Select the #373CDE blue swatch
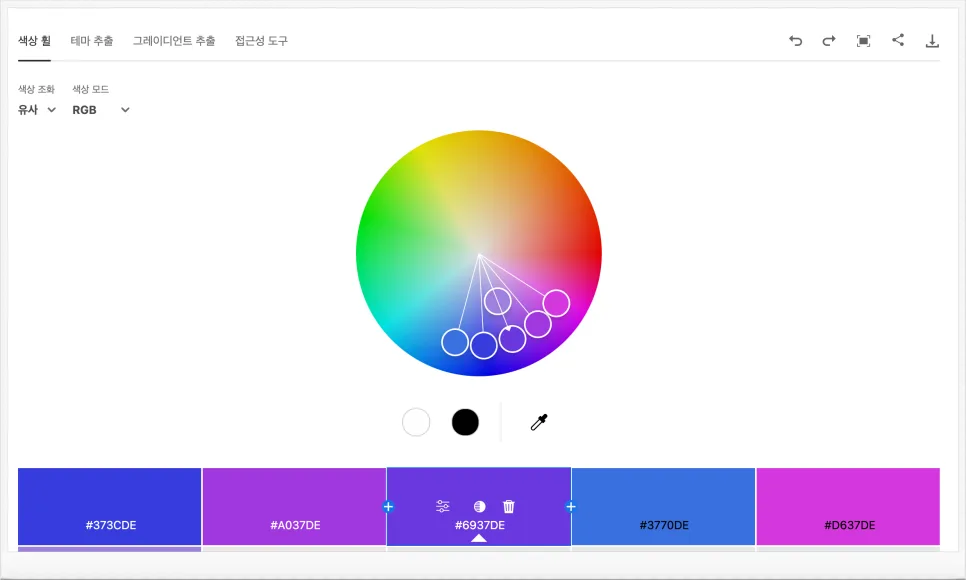Screen dimensions: 966x580 110,507
